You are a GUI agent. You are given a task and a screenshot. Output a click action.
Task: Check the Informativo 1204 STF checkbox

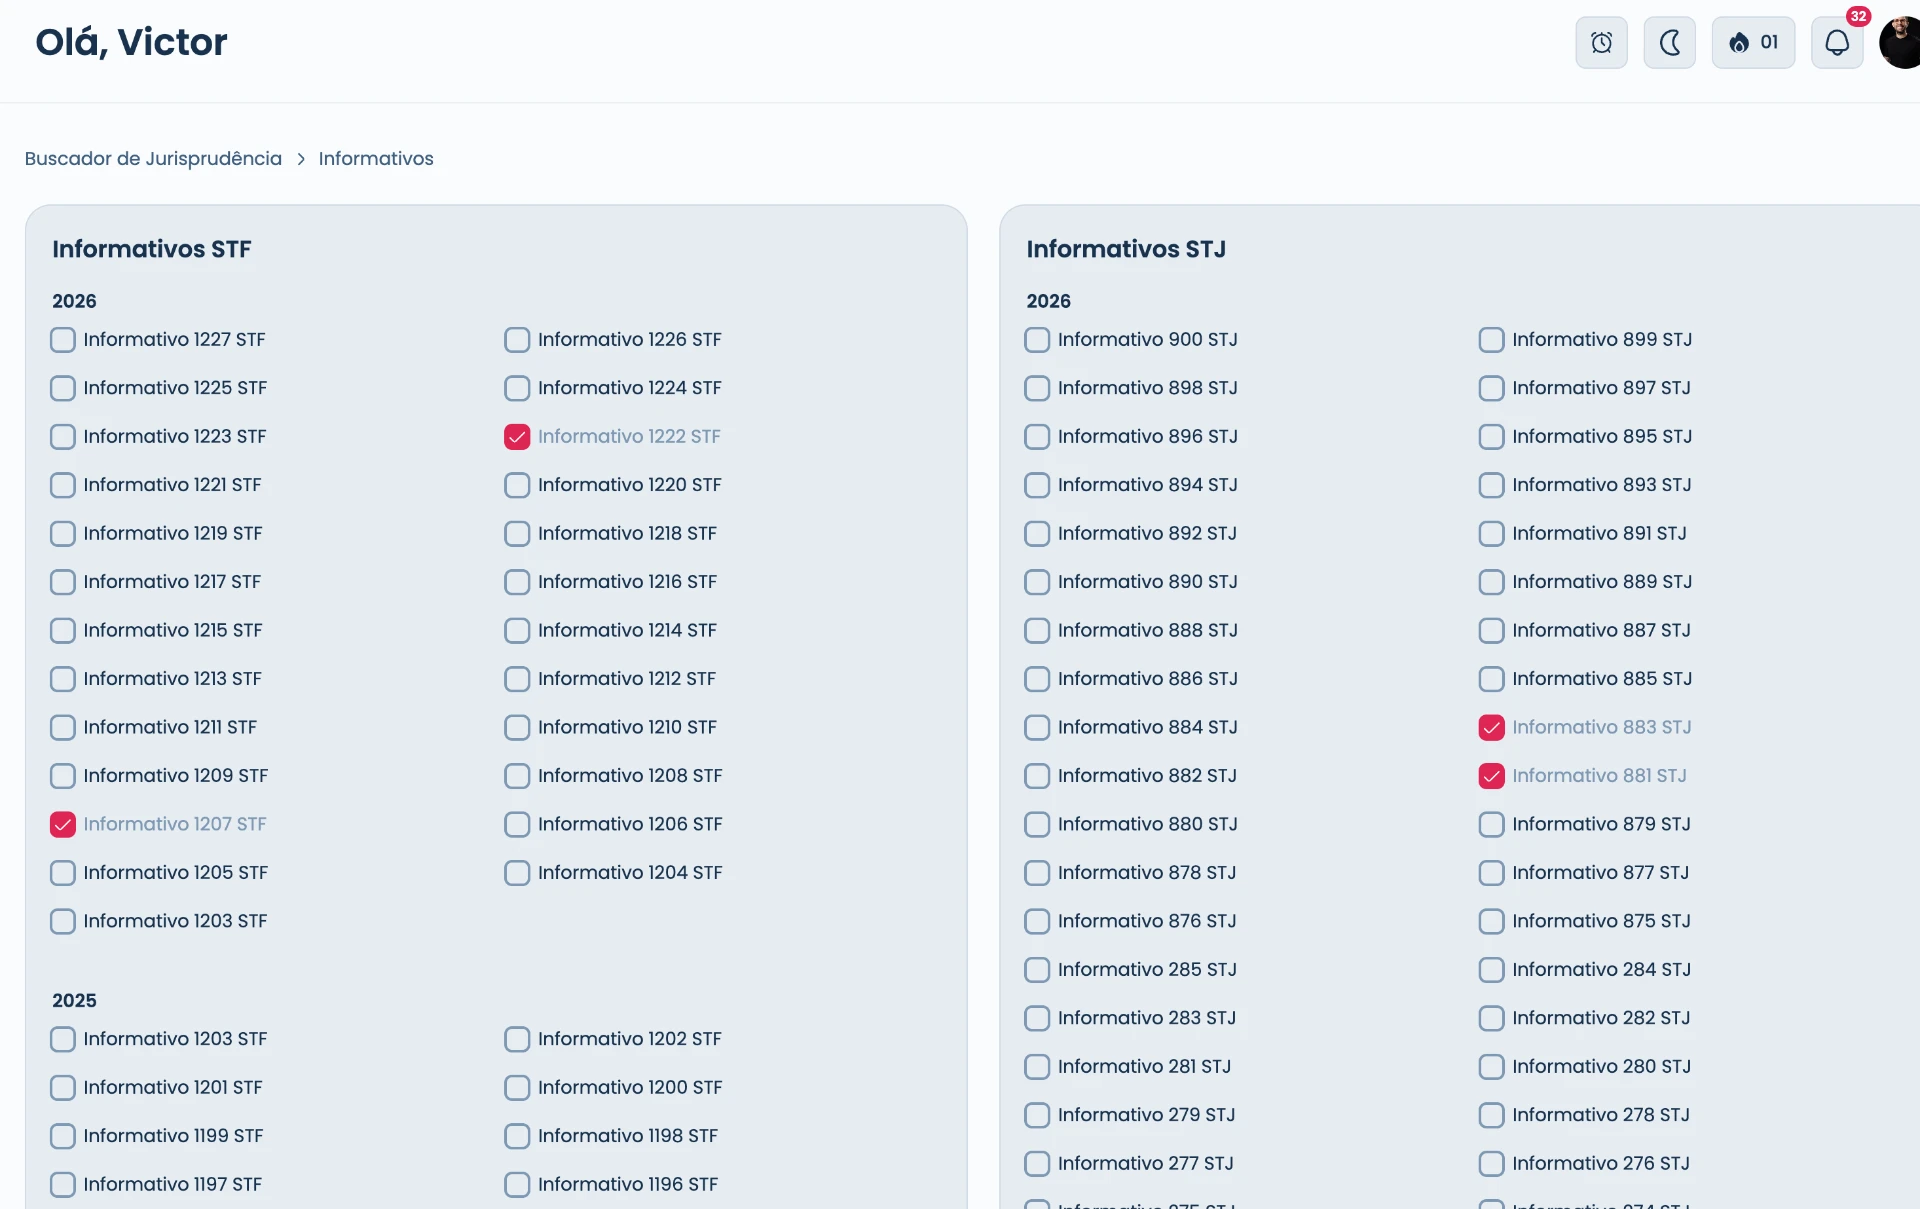517,873
